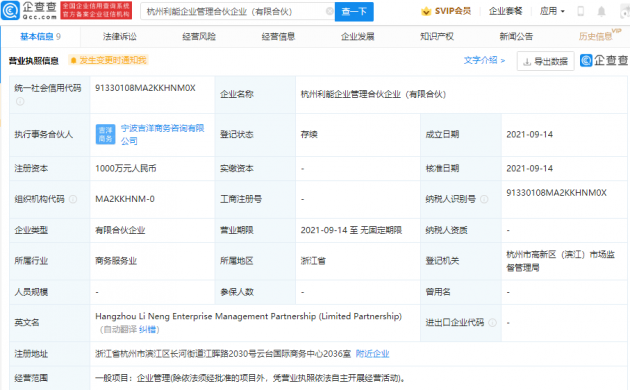Image resolution: width=630 pixels, height=390 pixels.
Task: Select the MA2KKHNM-0 organization code
Action: pos(125,199)
